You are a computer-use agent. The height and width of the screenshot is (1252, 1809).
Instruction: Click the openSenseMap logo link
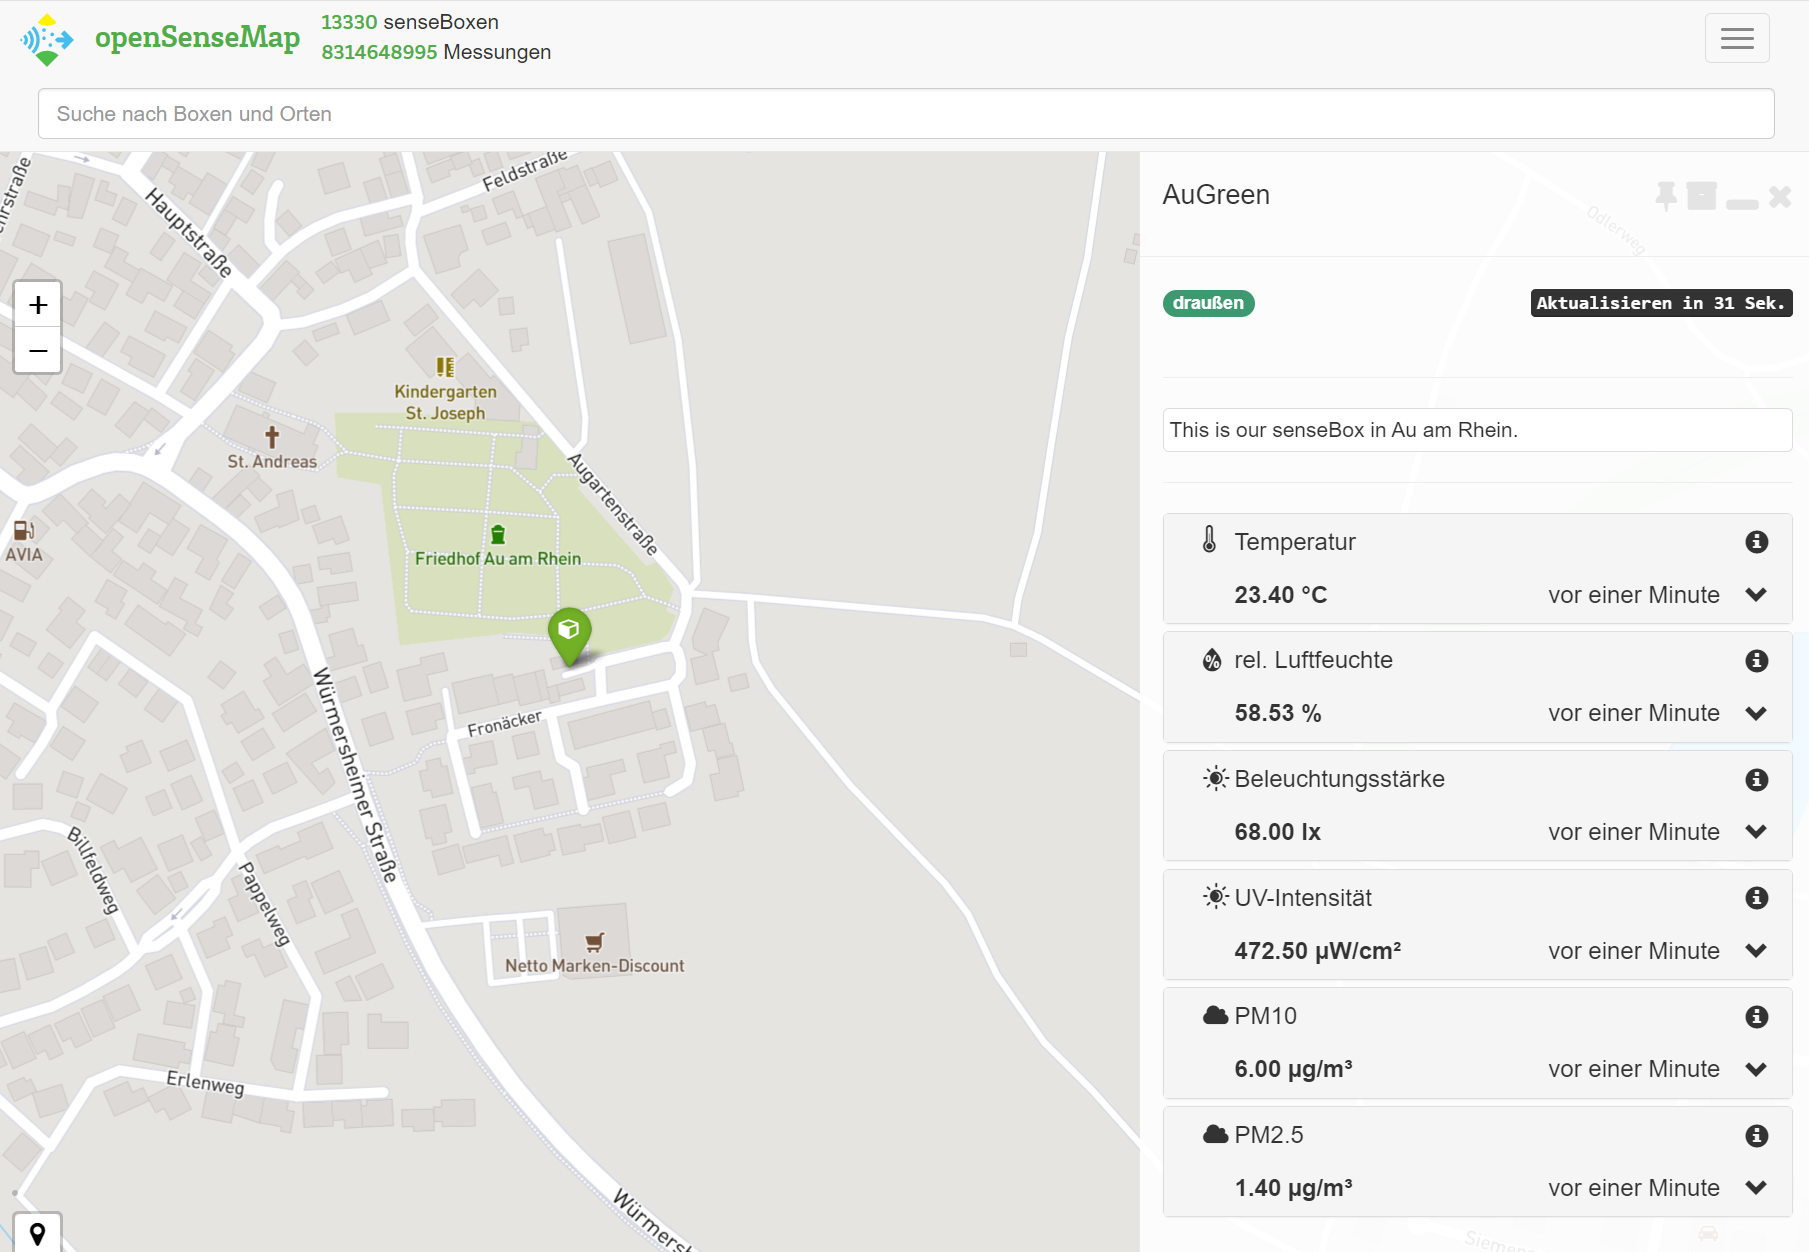tap(160, 39)
